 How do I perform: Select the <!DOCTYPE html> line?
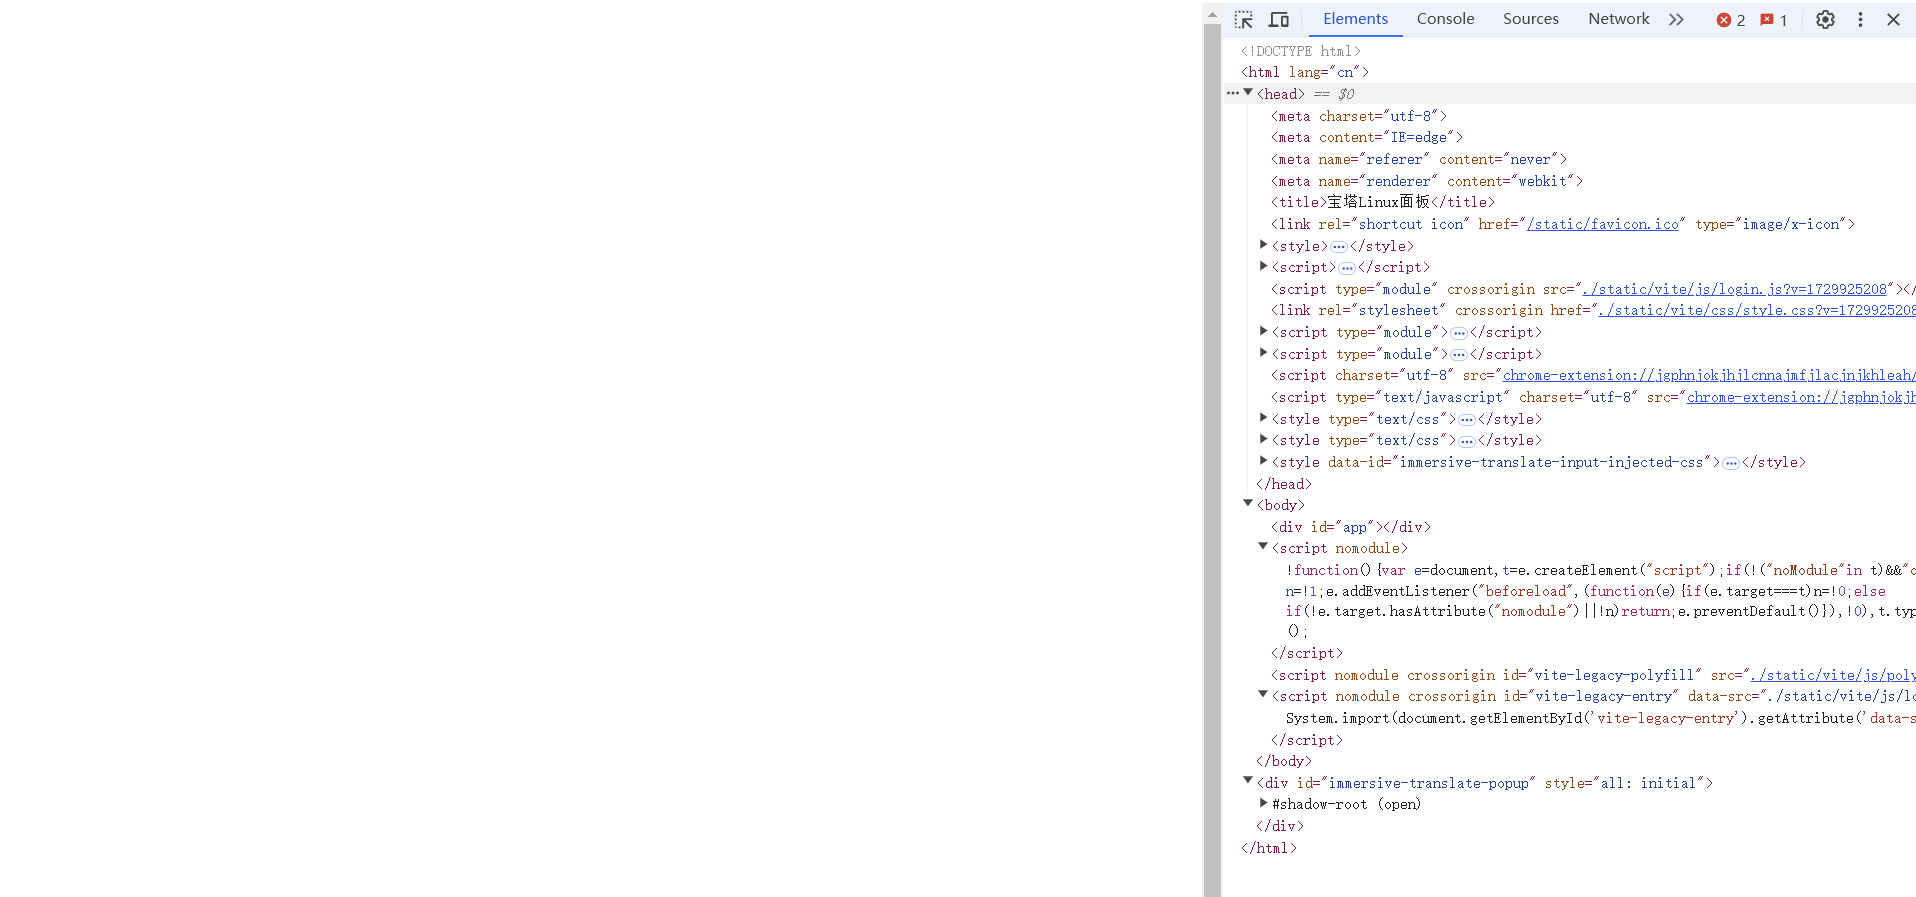[x=1300, y=51]
